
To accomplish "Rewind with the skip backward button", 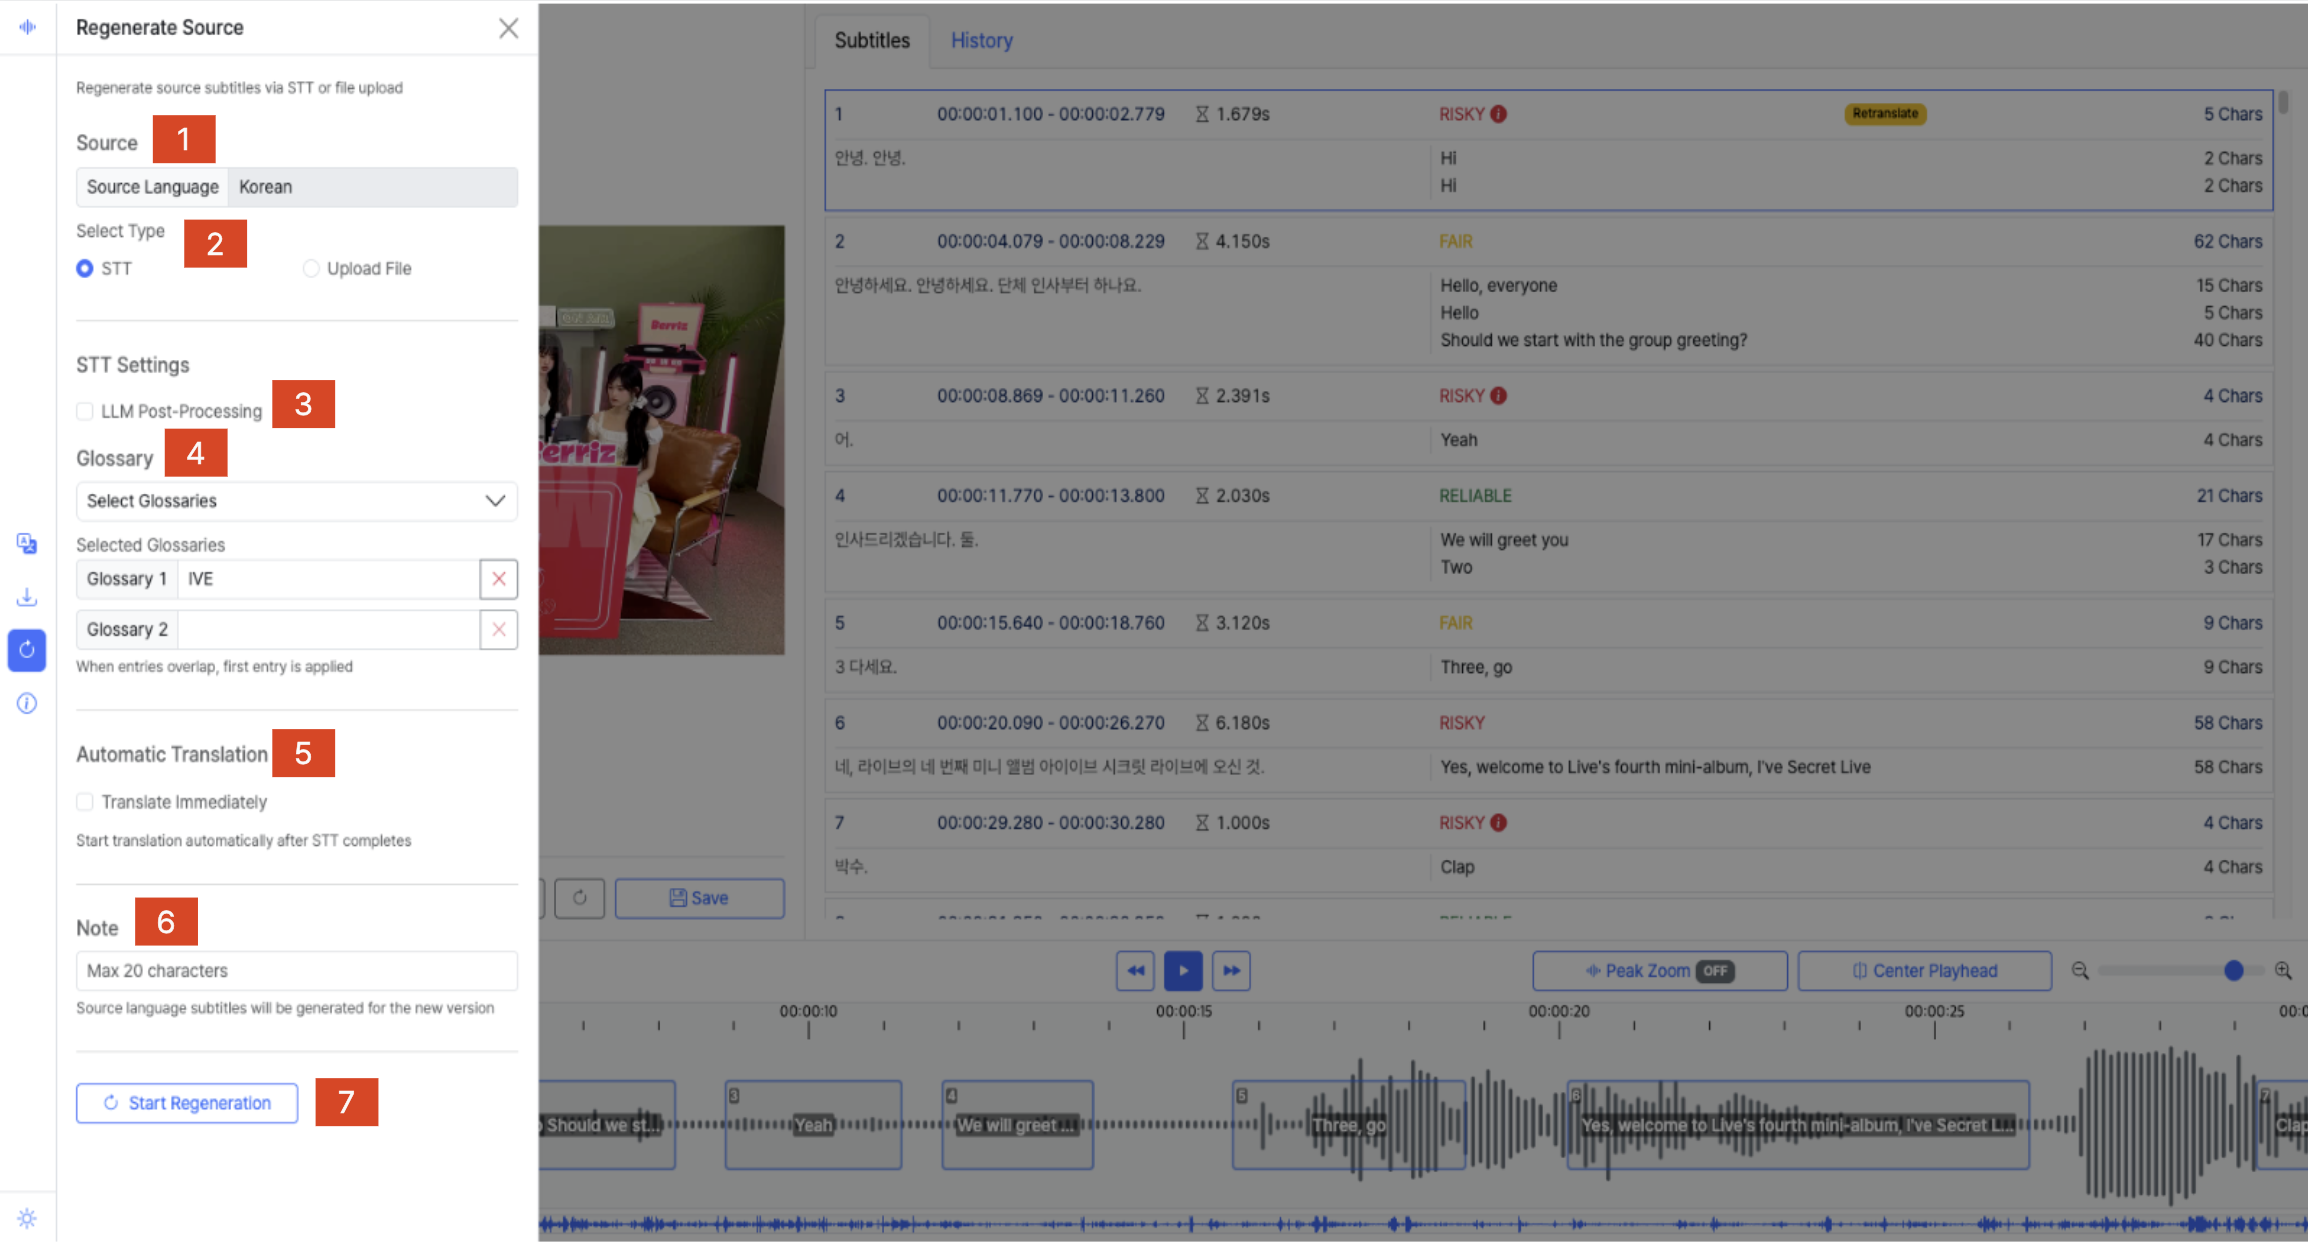I will [x=1135, y=971].
